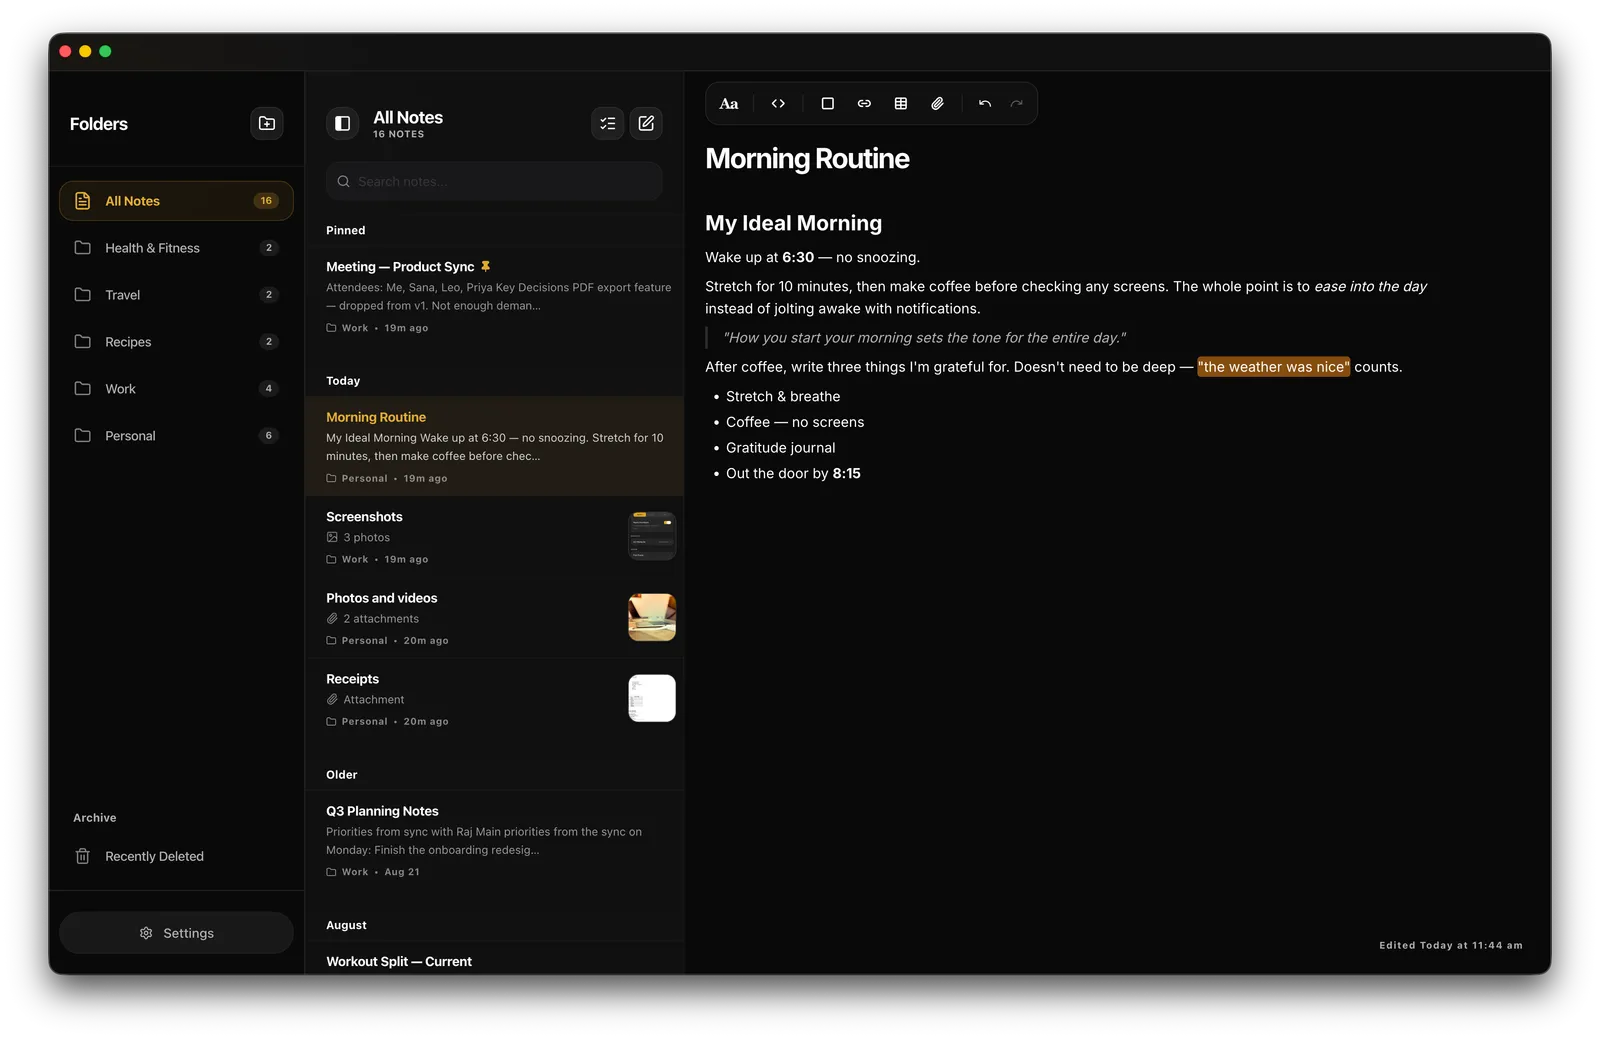
Task: Open the Photos and videos note
Action: pos(494,618)
